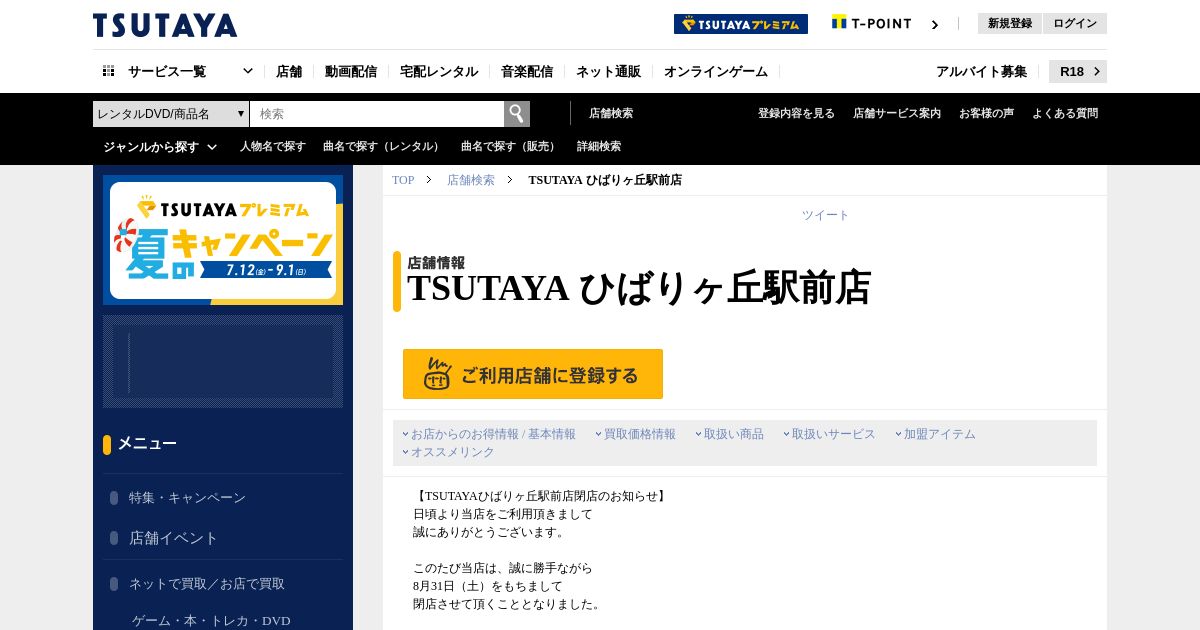The width and height of the screenshot is (1200, 630).
Task: Open 店舗 in the main navigation
Action: [x=289, y=71]
